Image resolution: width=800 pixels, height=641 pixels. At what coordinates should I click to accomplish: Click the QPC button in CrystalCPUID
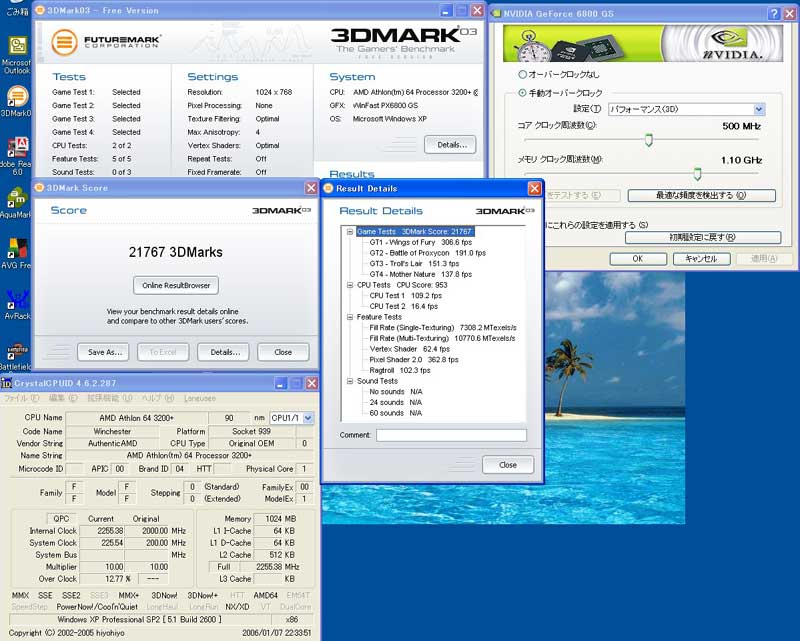(x=61, y=519)
